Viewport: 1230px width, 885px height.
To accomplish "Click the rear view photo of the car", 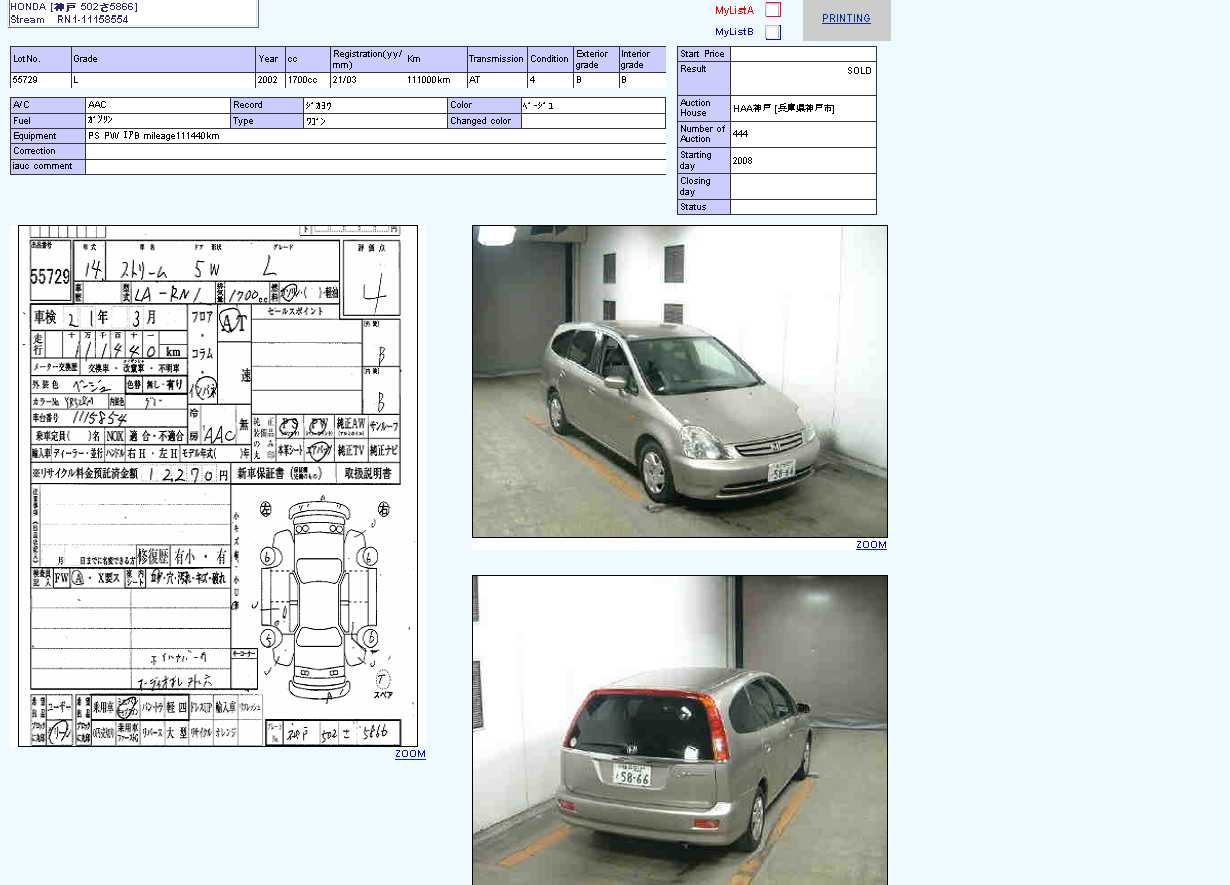I will (679, 729).
